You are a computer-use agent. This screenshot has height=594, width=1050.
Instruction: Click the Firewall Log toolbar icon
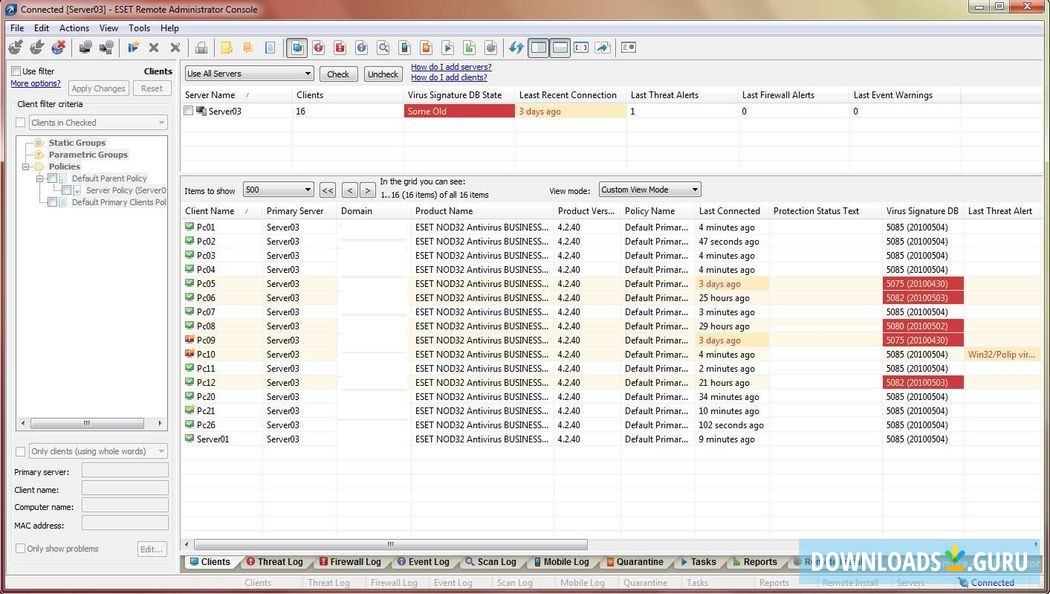coord(340,47)
